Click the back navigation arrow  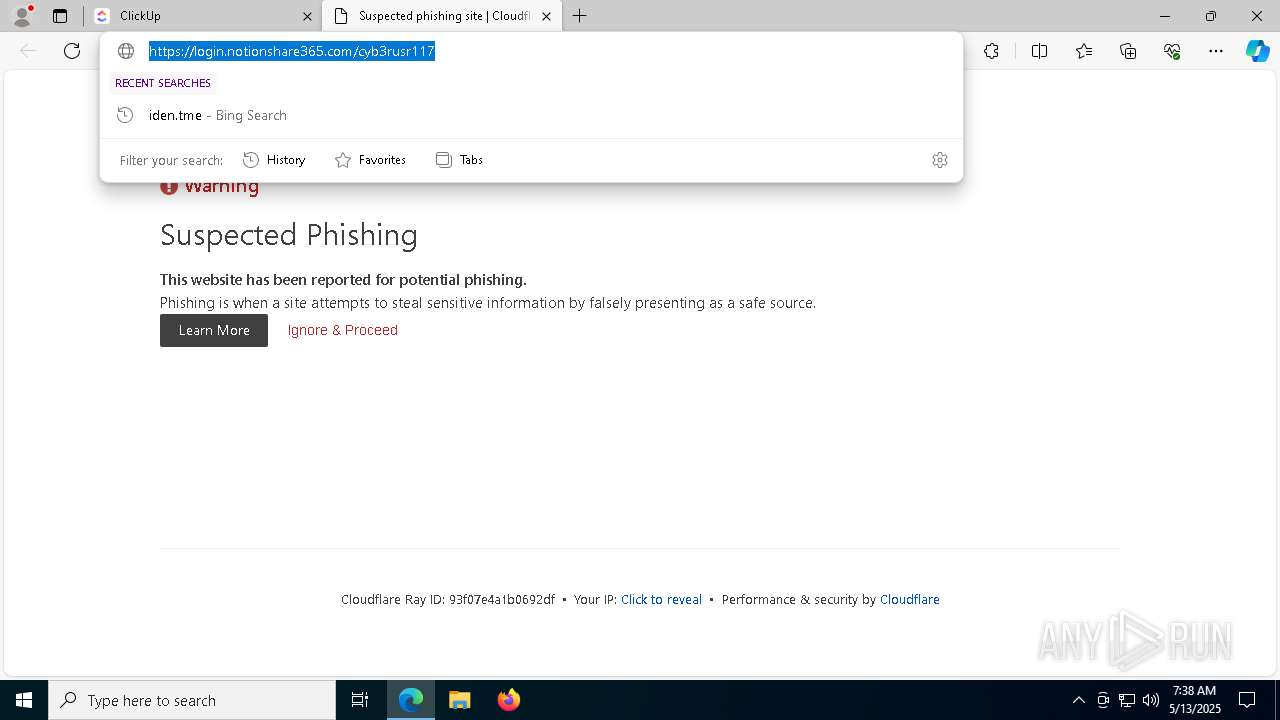click(28, 51)
